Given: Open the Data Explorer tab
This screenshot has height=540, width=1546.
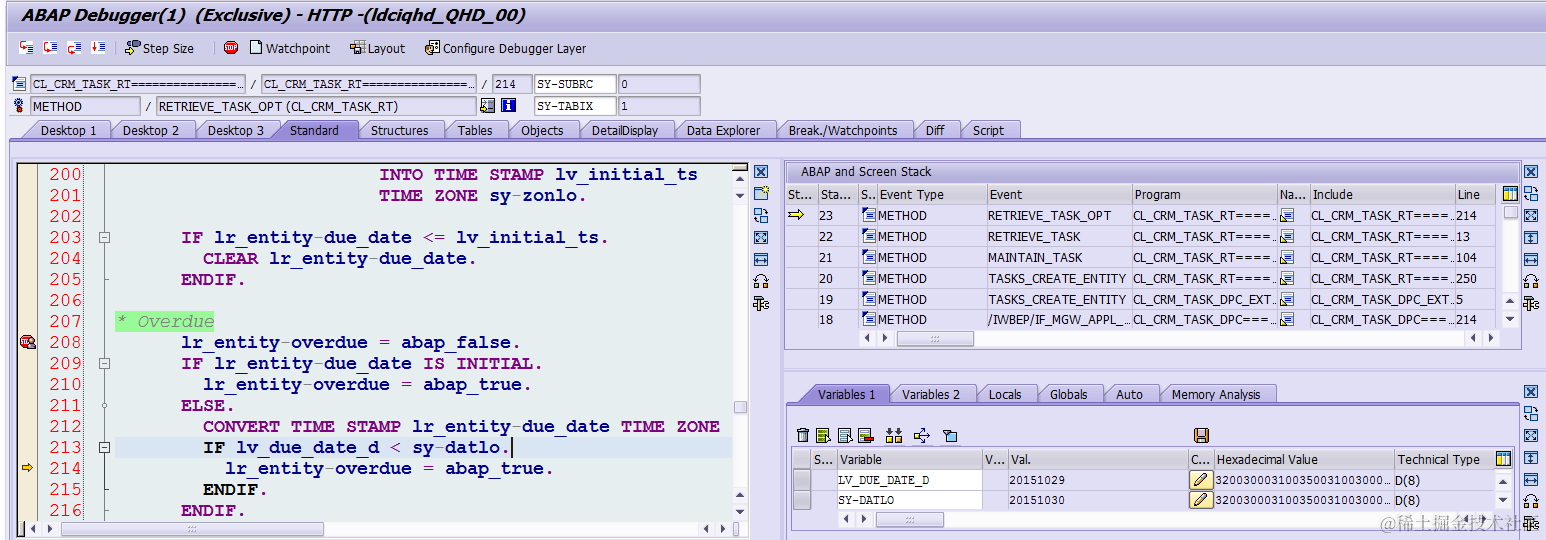Looking at the screenshot, I should coord(723,130).
